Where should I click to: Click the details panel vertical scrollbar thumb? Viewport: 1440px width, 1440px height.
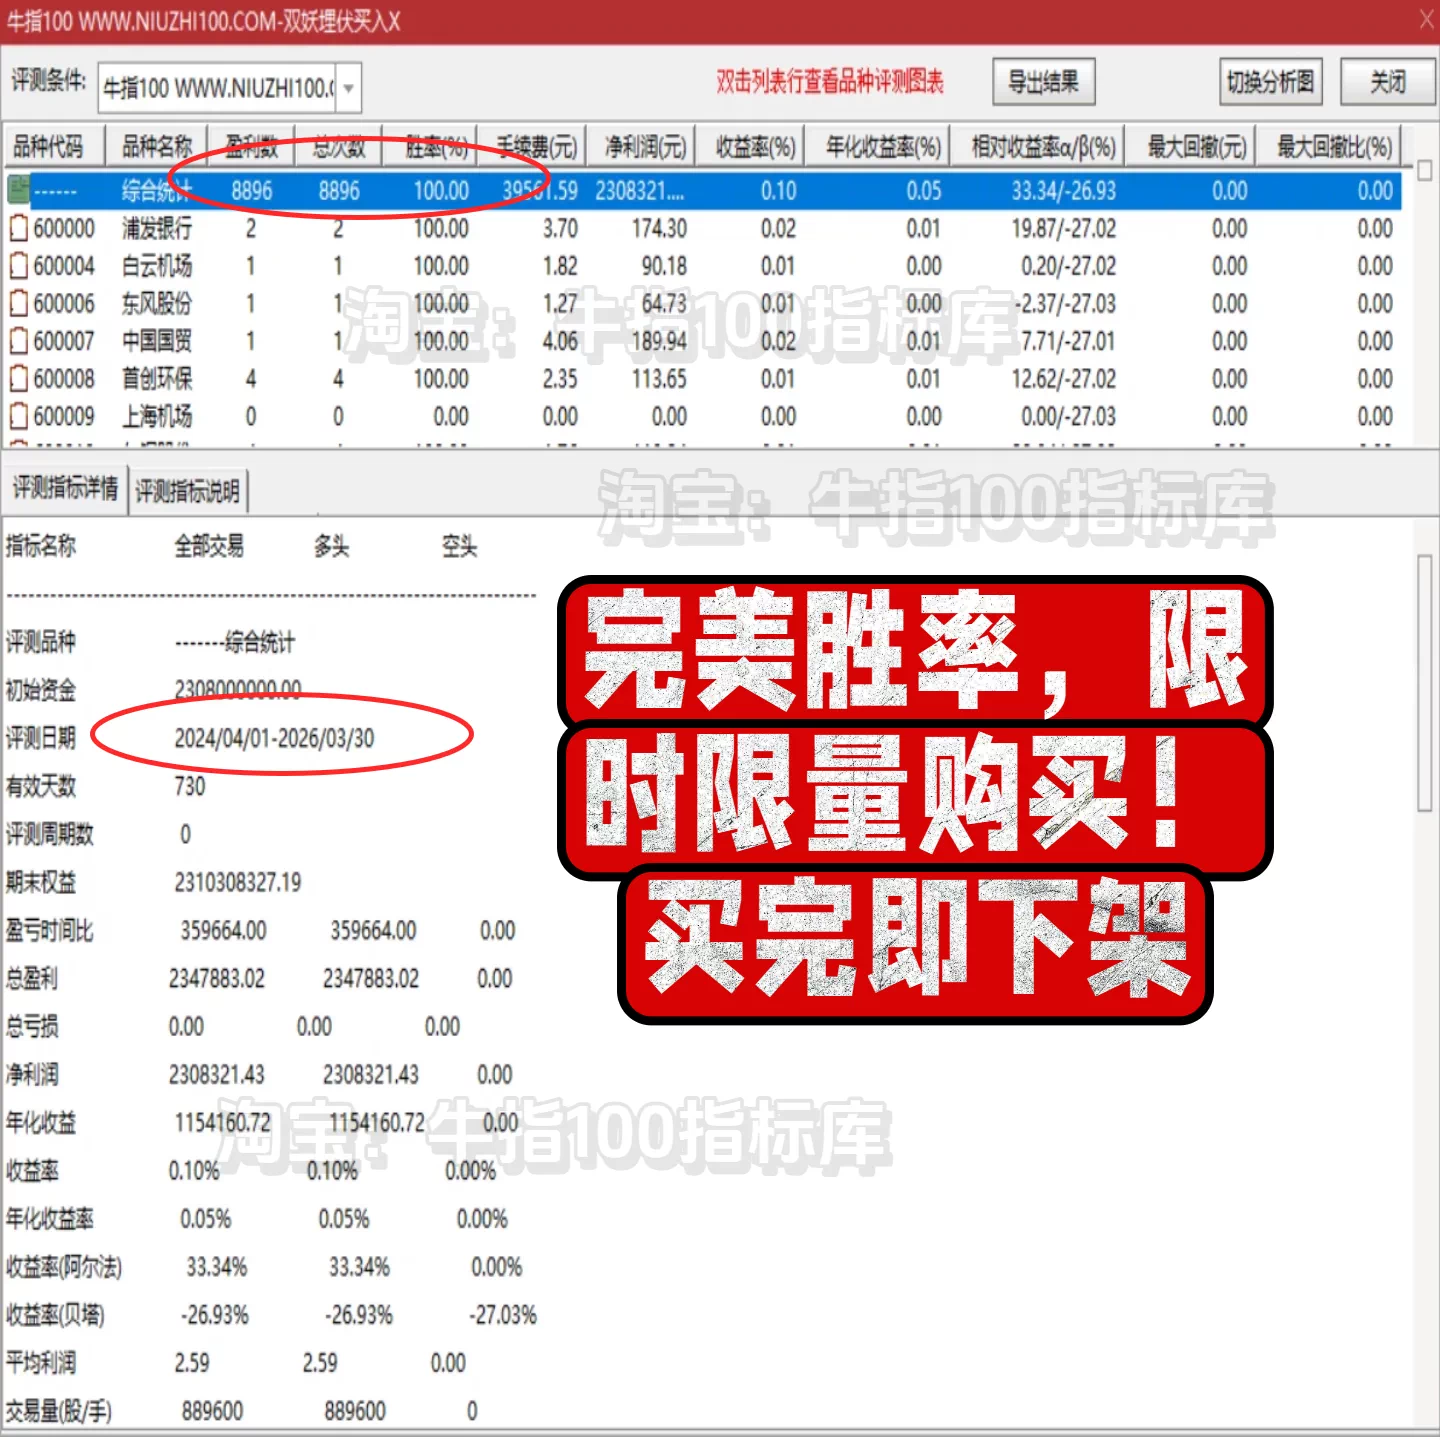tap(1425, 683)
